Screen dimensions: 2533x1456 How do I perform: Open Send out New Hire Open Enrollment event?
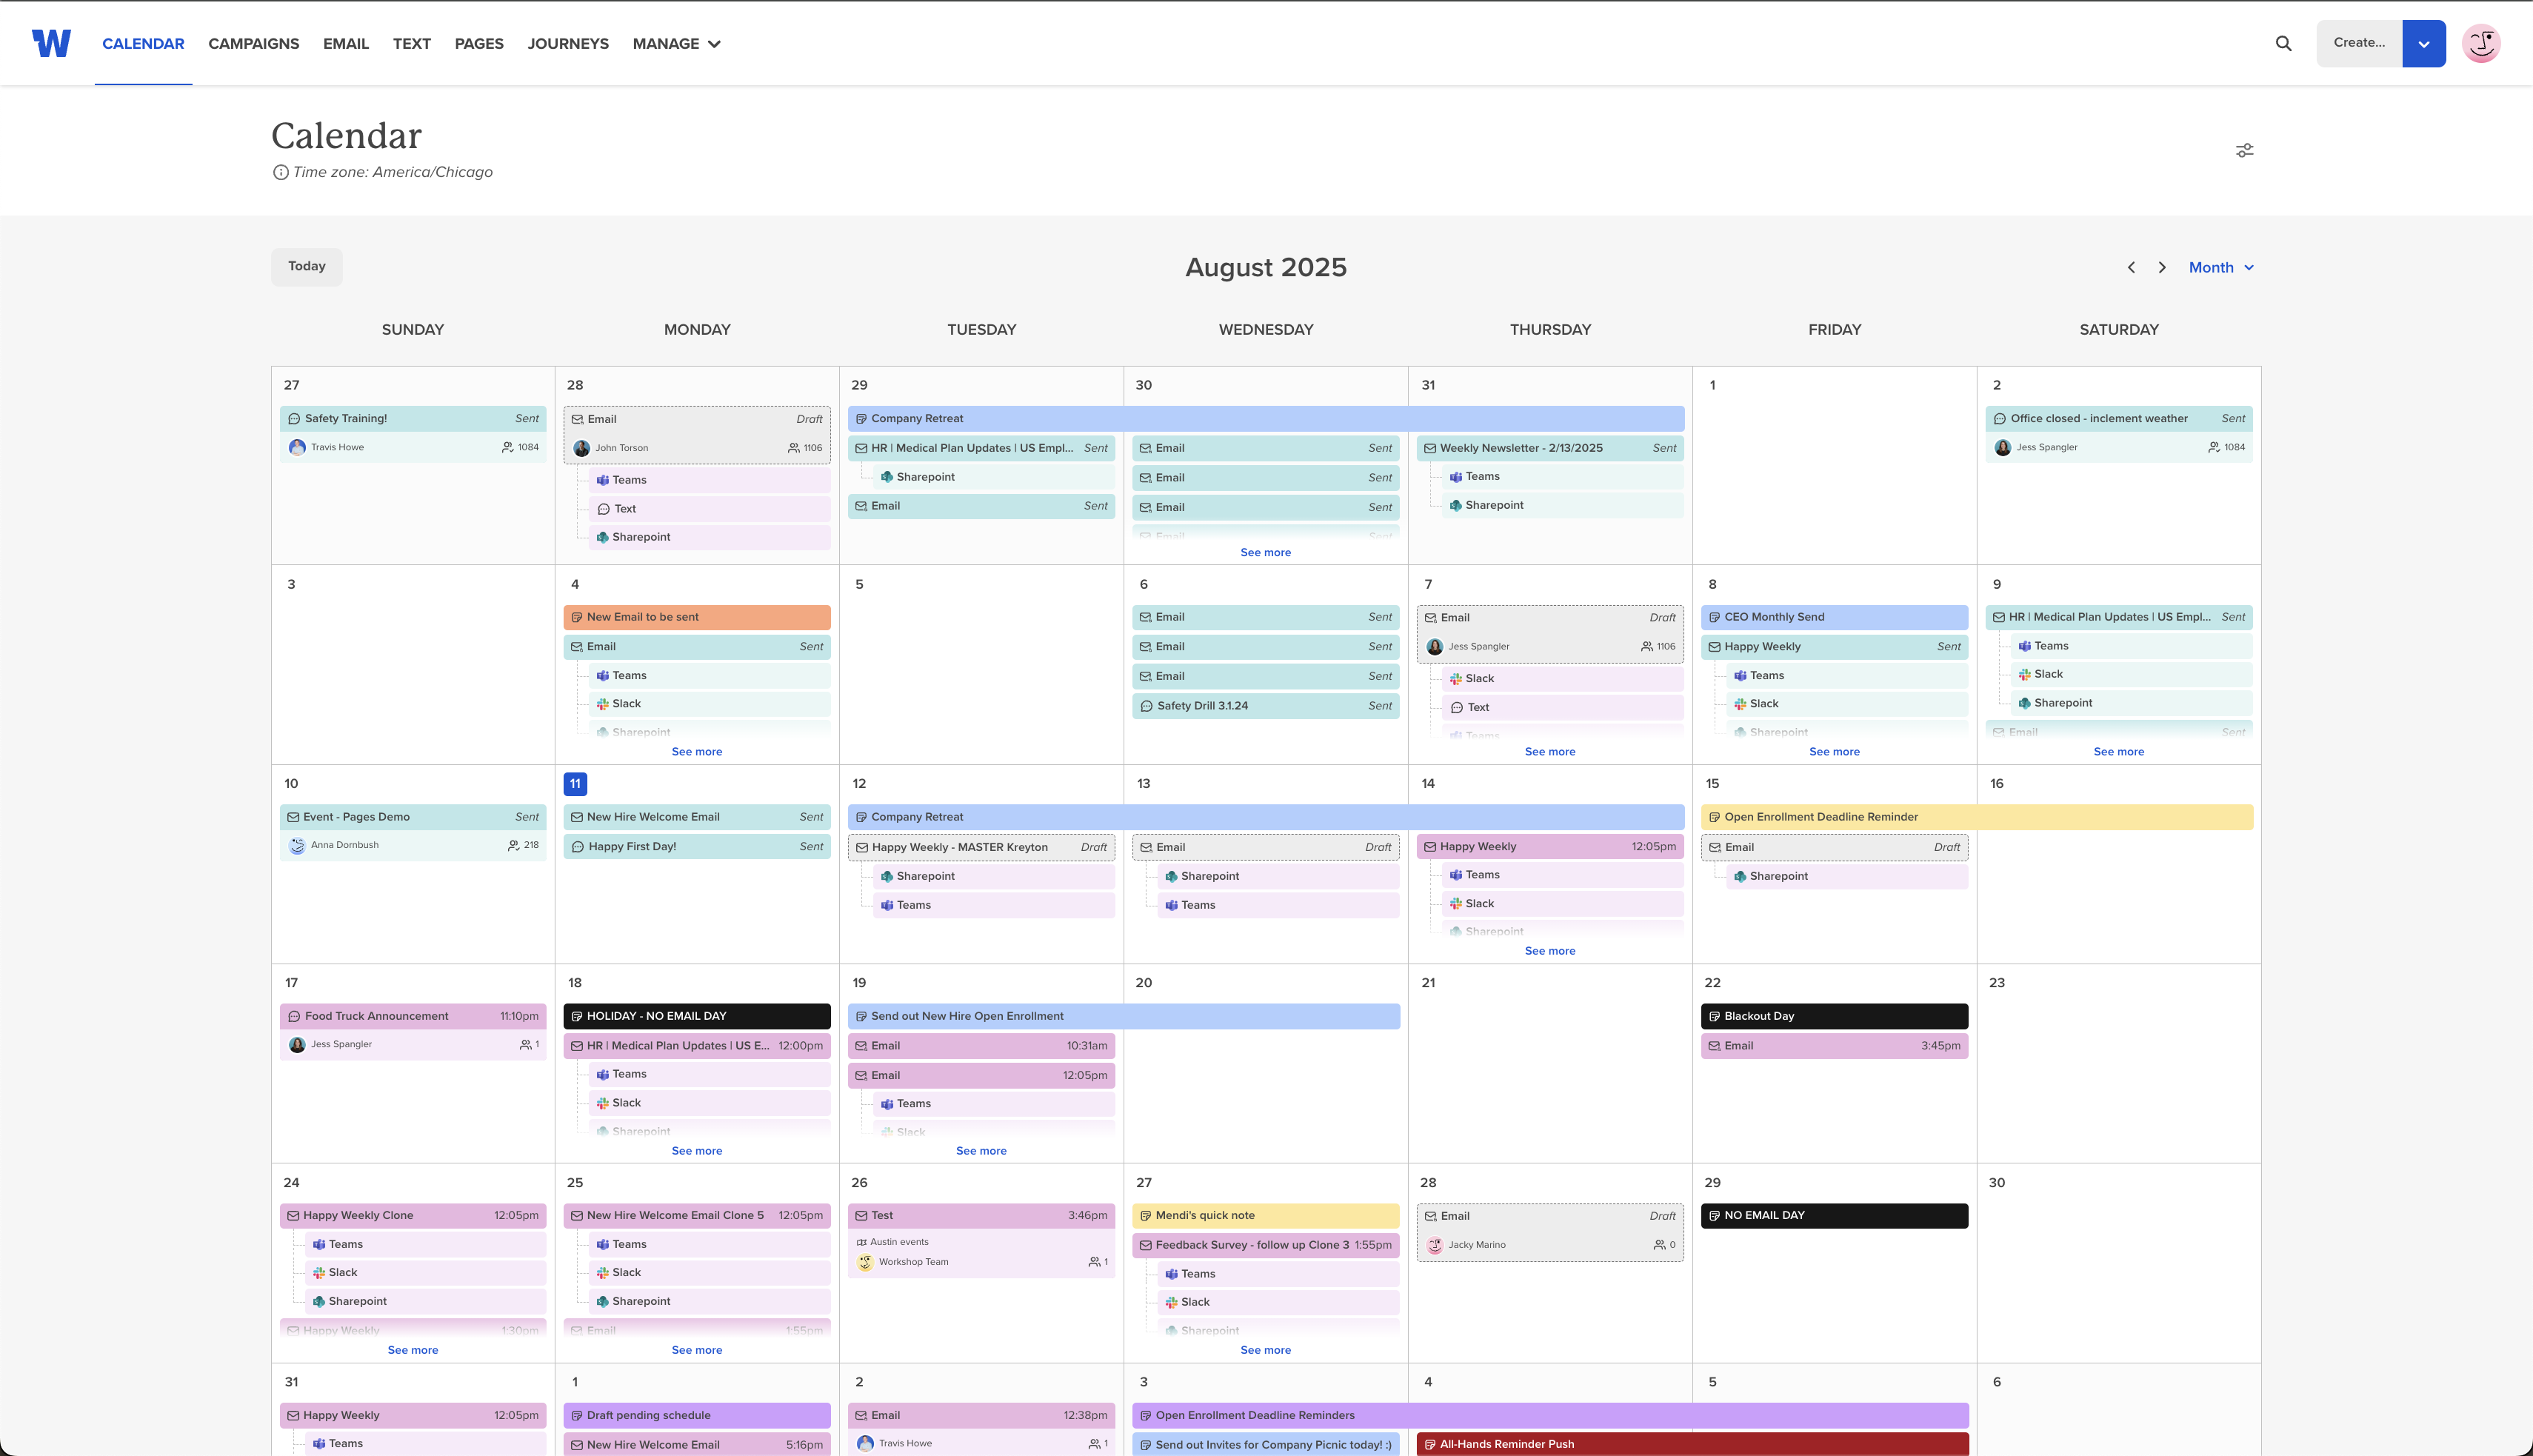(x=1124, y=1016)
